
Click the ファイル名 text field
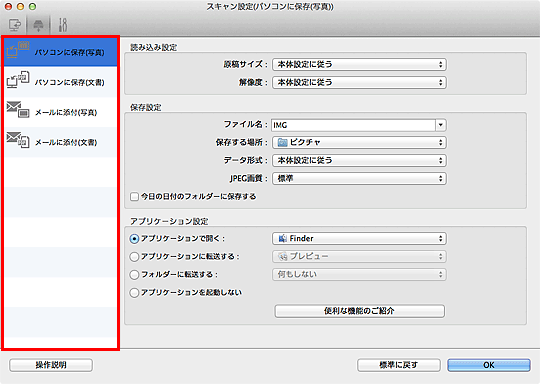coord(353,125)
